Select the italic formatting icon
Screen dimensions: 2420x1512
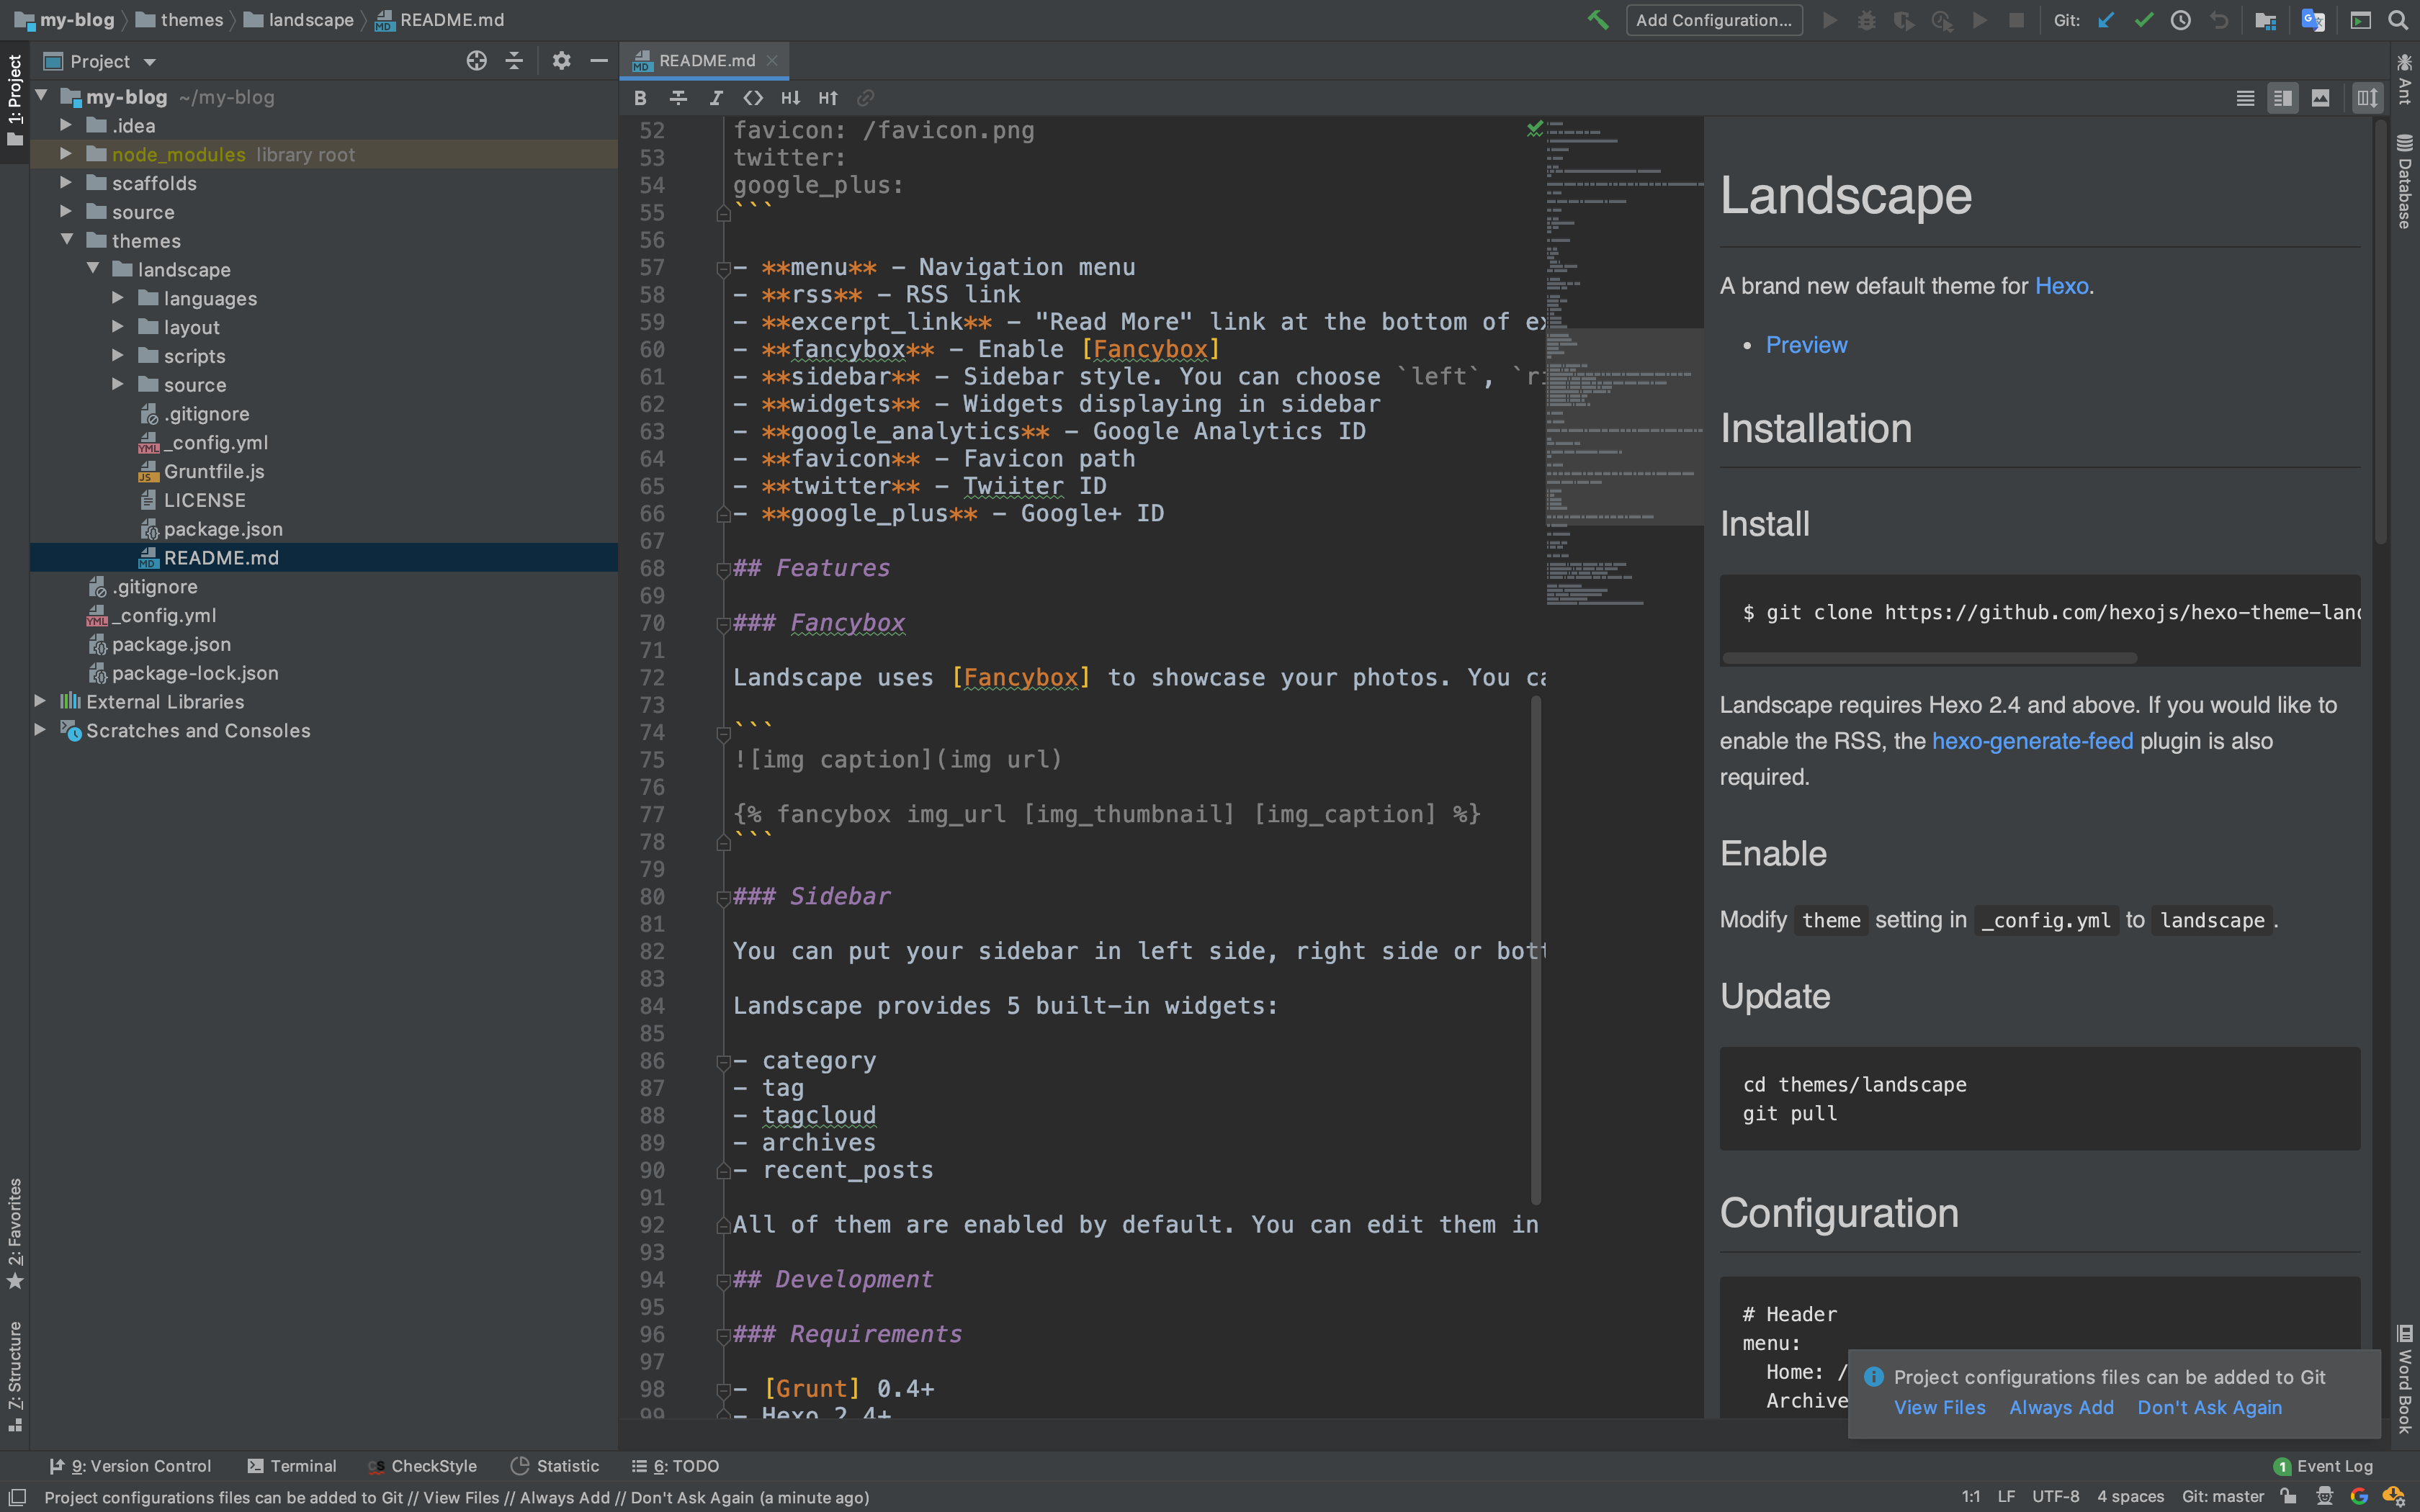[x=716, y=98]
